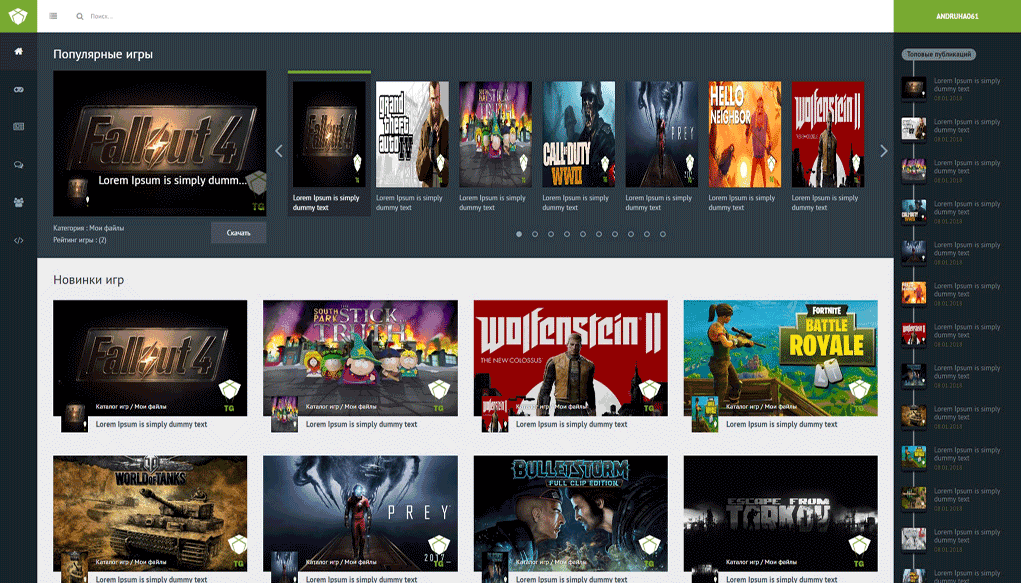This screenshot has height=583, width=1021.
Task: Open top publication with Call of Duty thumbnail
Action: tap(914, 212)
